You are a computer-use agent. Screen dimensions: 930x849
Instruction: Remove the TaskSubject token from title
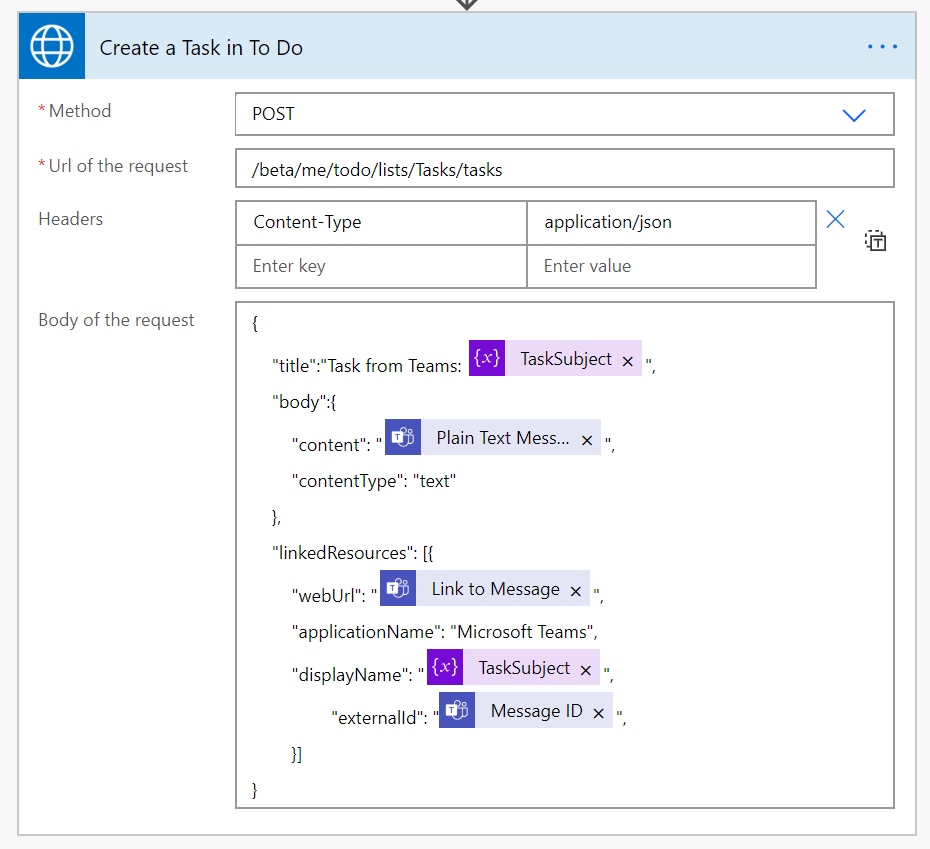[x=628, y=360]
